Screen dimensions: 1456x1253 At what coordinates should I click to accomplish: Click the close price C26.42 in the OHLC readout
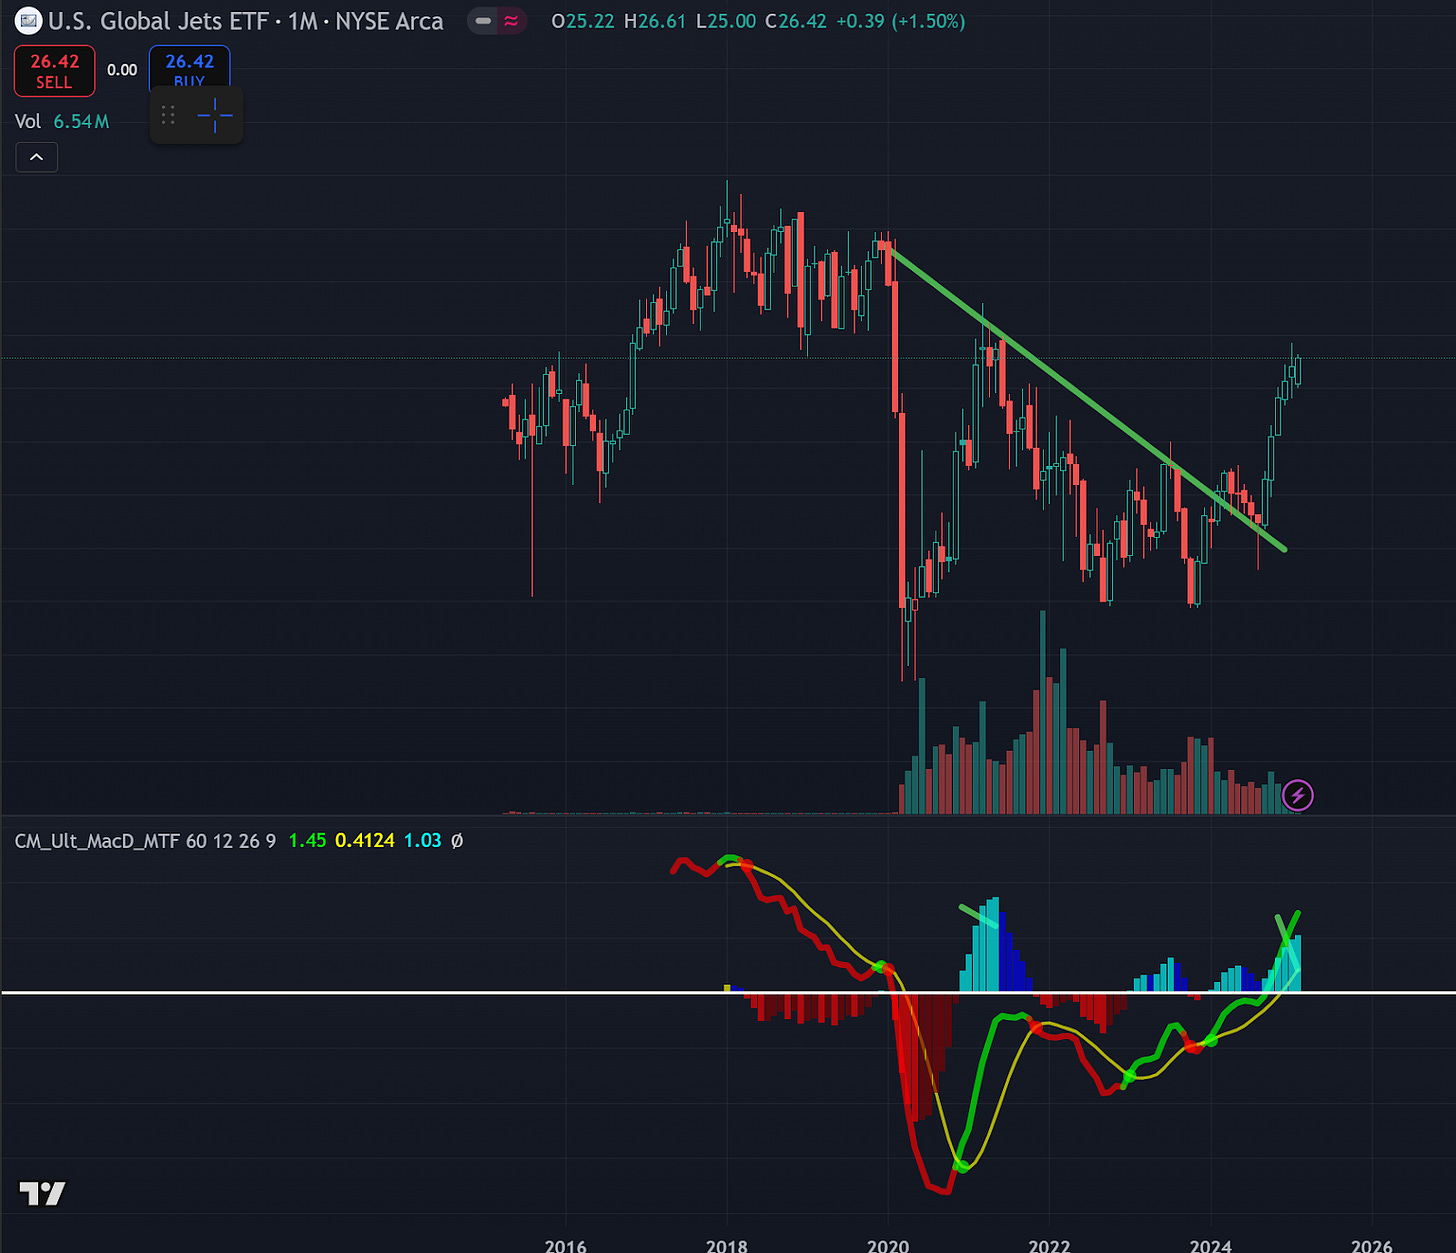point(796,21)
